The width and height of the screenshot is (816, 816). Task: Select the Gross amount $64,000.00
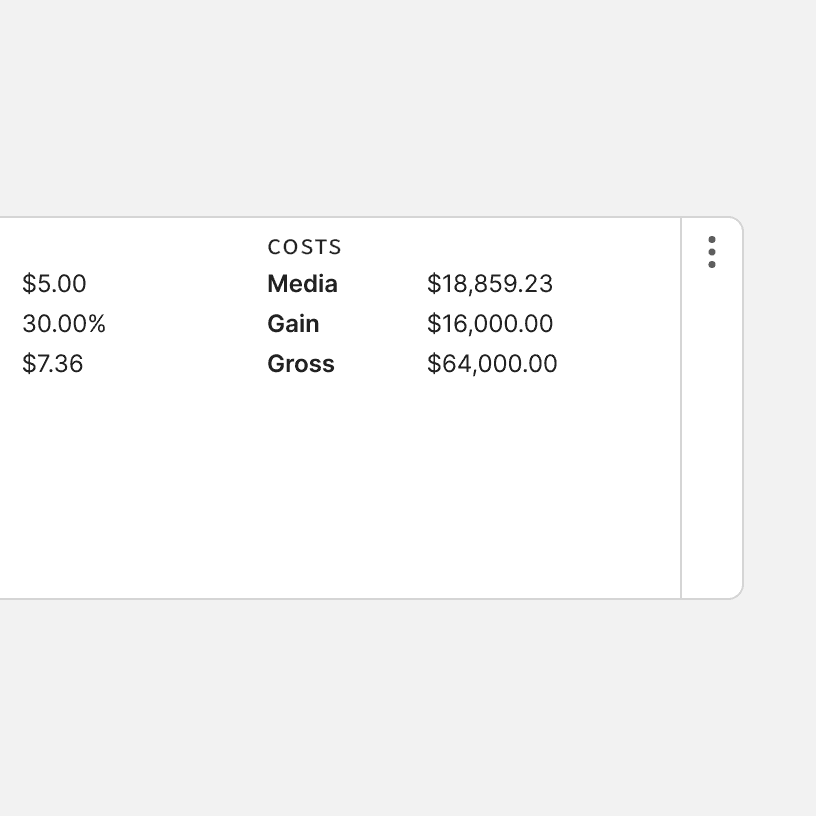[x=492, y=364]
